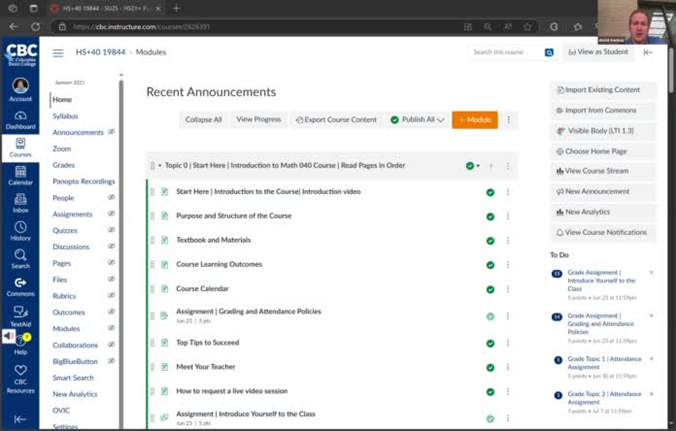Screen dimensions: 676x431
Task: Toggle publish status of Purpose and Structure
Action: pos(490,216)
